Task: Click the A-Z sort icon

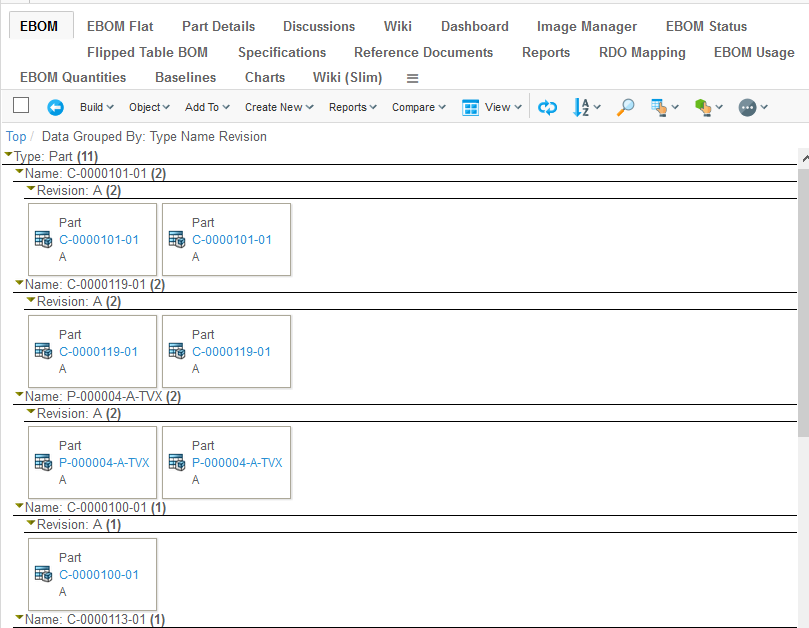Action: pyautogui.click(x=582, y=107)
